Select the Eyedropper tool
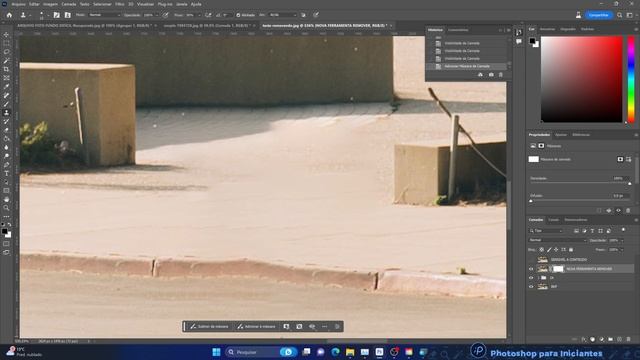 pyautogui.click(x=6, y=87)
